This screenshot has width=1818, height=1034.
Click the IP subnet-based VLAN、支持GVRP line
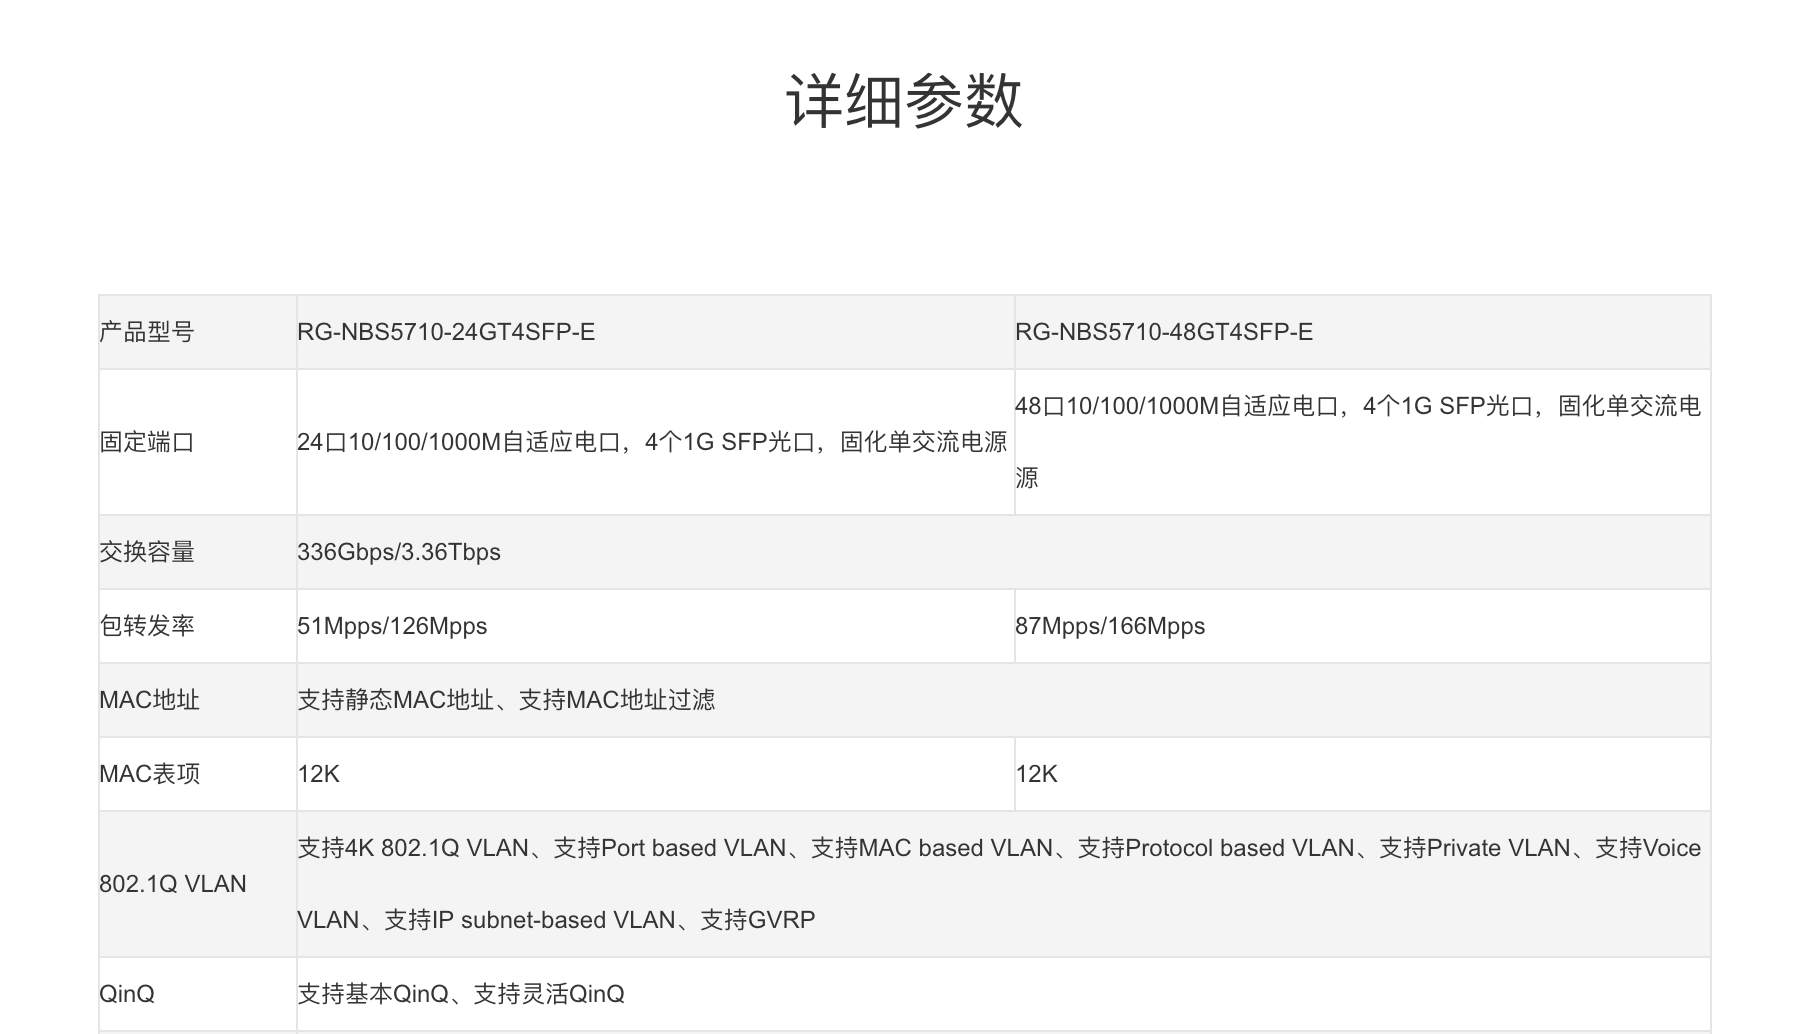(x=556, y=920)
